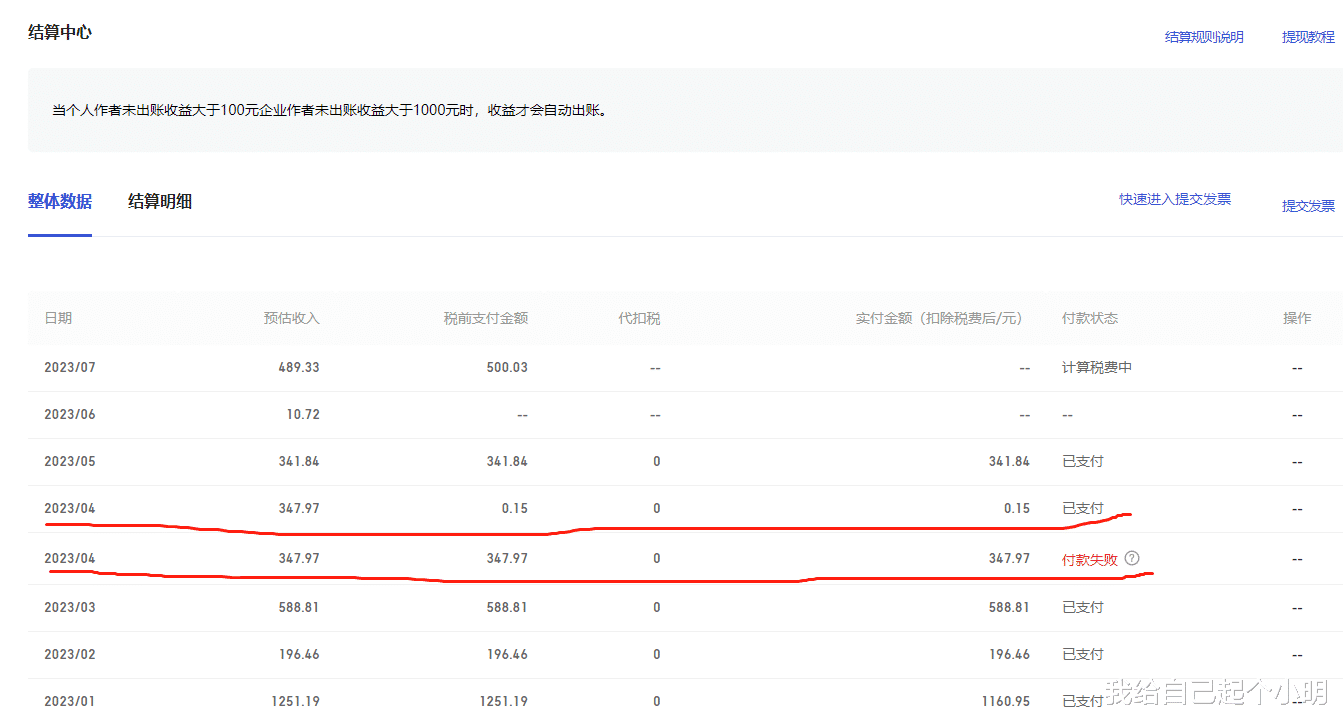Select the 2023/01 date cell

pos(70,701)
